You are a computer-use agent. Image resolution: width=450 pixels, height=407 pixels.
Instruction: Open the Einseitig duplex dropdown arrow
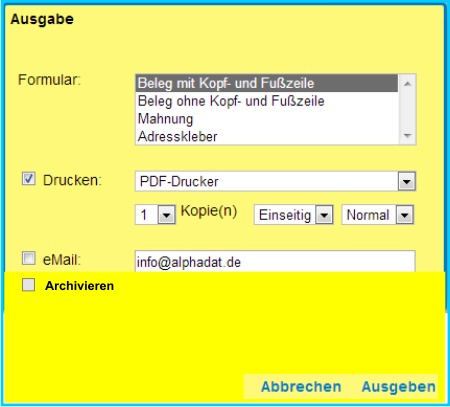324,215
